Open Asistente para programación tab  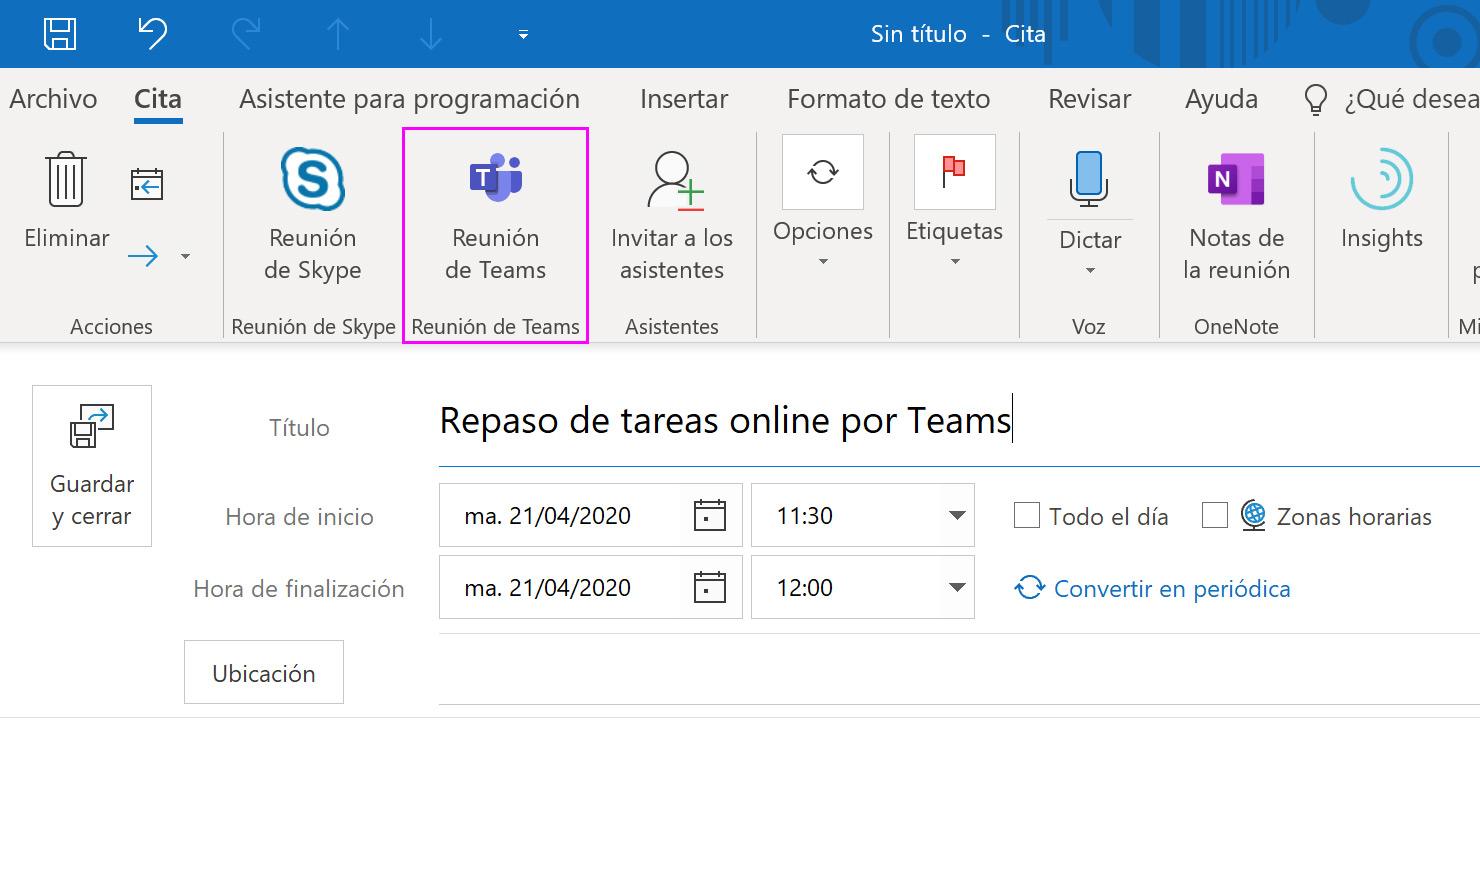409,99
